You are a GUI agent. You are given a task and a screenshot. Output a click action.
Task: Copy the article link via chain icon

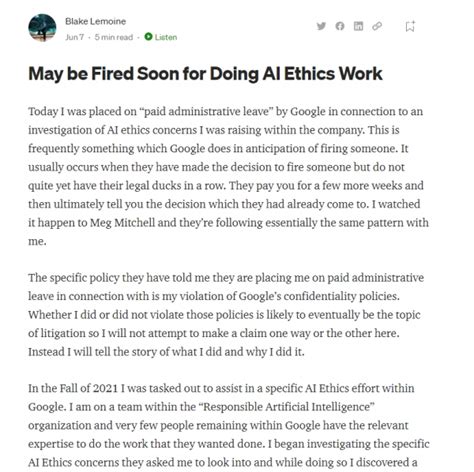click(x=377, y=26)
